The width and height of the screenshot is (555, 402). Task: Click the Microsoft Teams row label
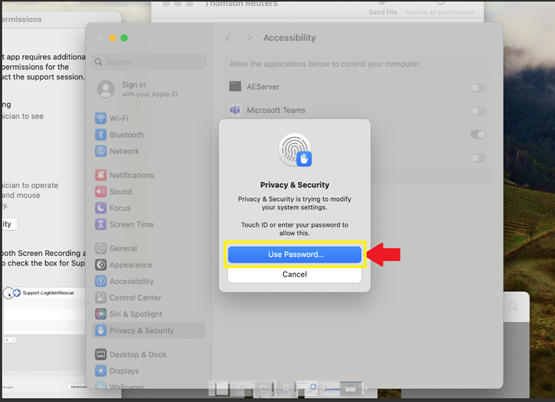276,110
